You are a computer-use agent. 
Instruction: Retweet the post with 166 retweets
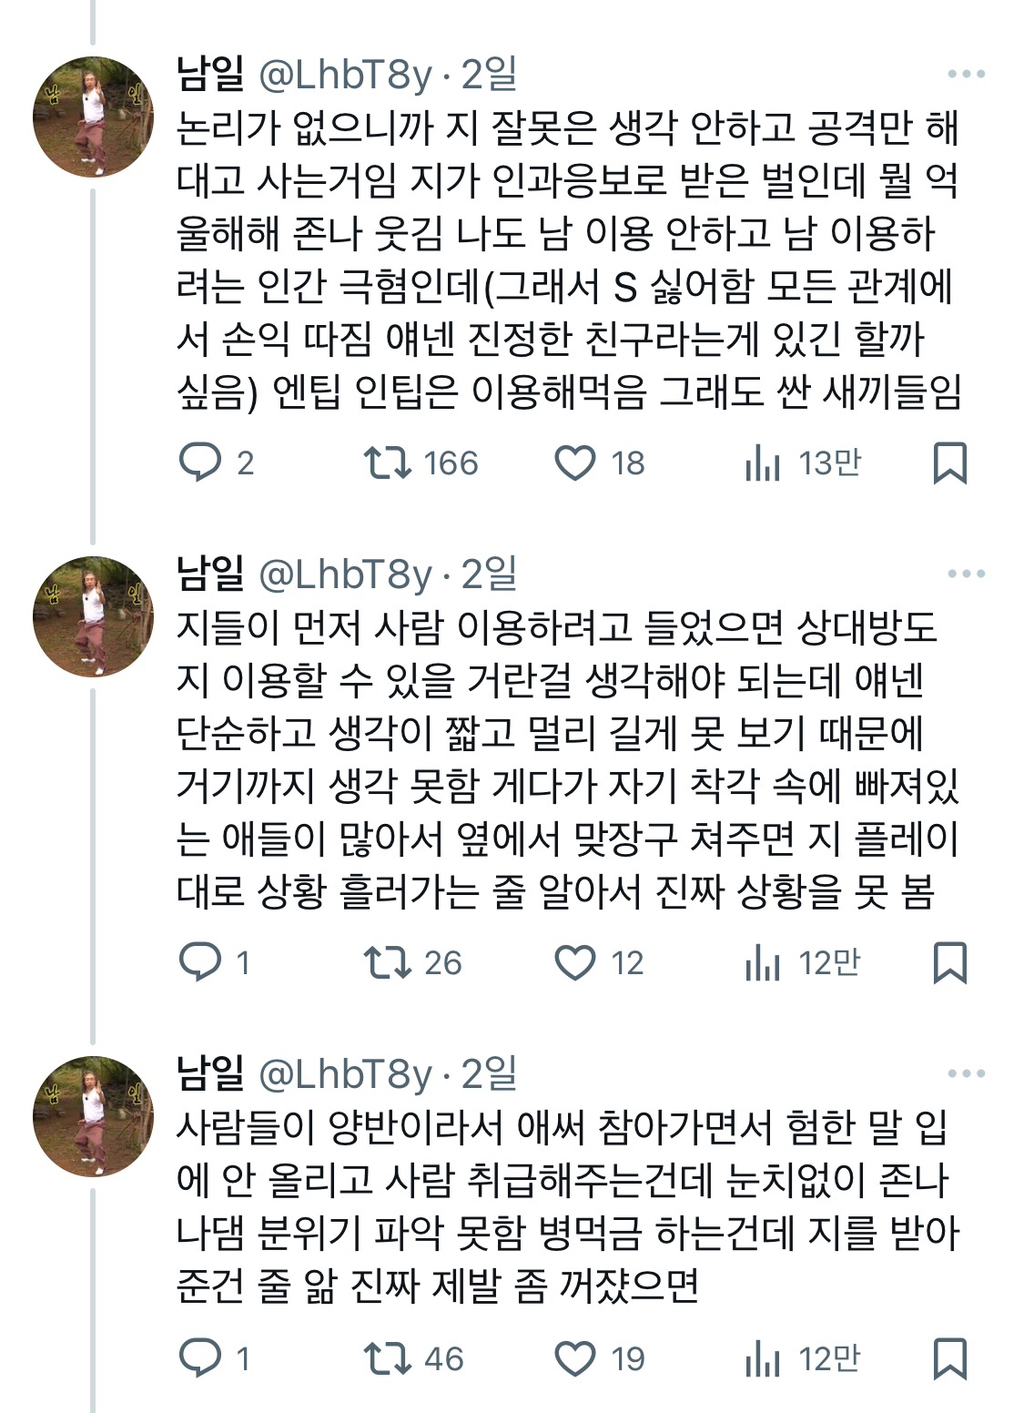(x=387, y=463)
